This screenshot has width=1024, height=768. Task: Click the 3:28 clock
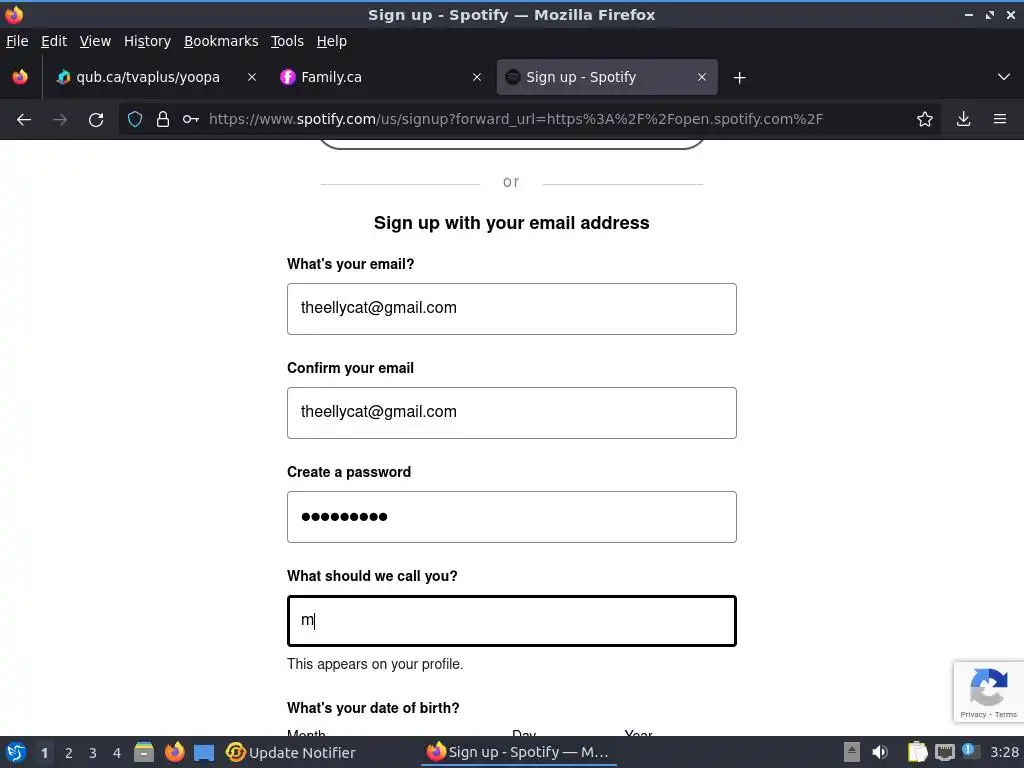1004,752
